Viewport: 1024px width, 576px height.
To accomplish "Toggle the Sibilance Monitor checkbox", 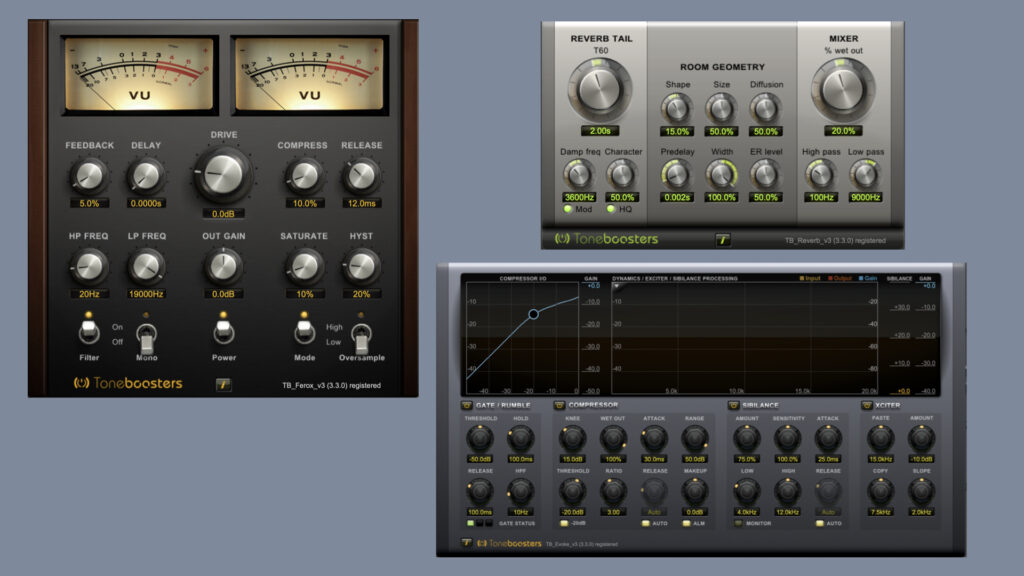I will point(739,523).
